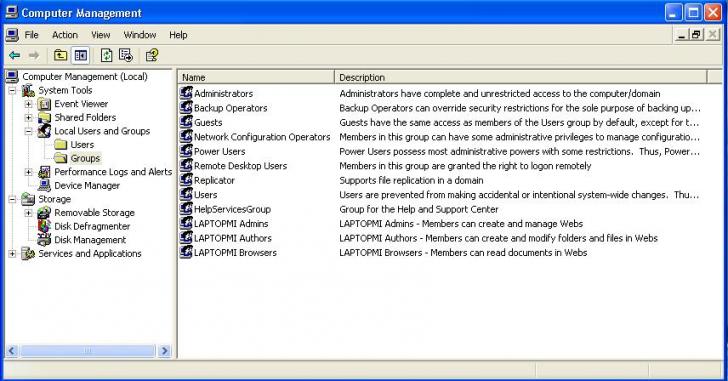
Task: Click the Replicator group icon
Action: tap(187, 180)
